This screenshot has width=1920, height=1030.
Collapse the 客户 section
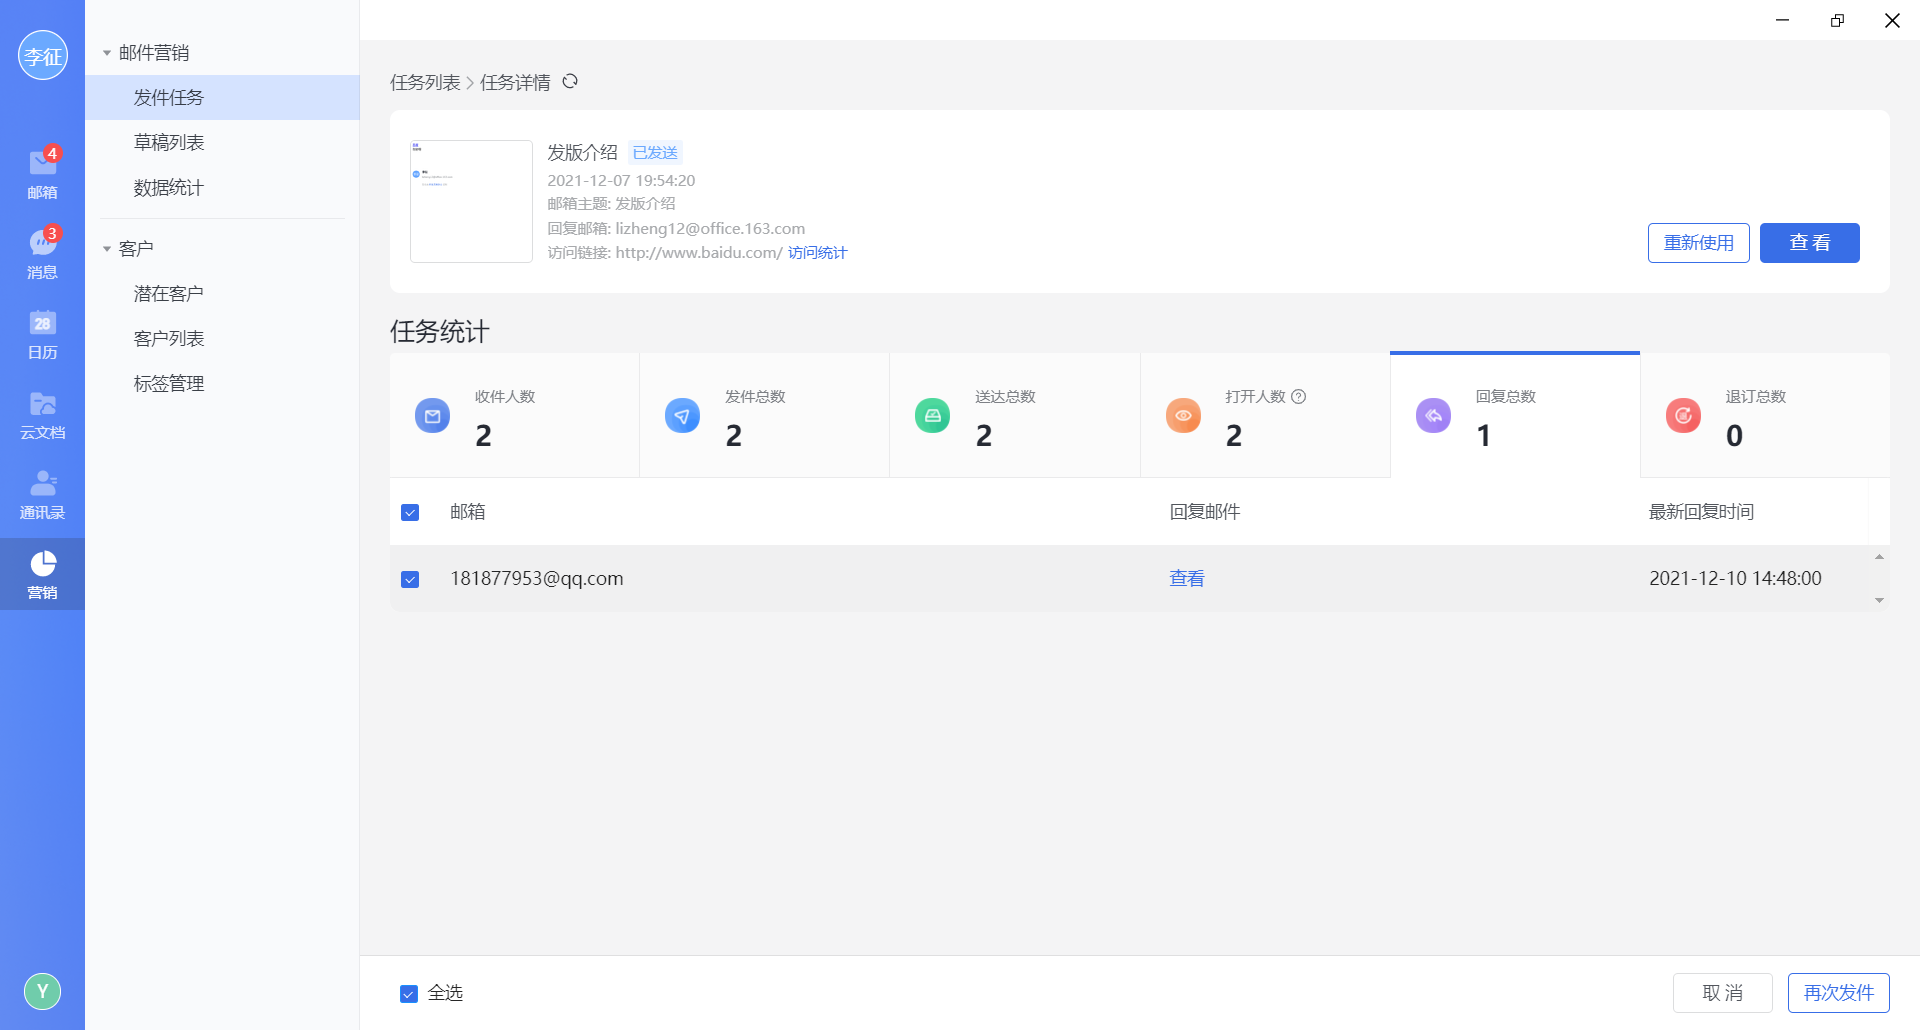click(x=107, y=249)
